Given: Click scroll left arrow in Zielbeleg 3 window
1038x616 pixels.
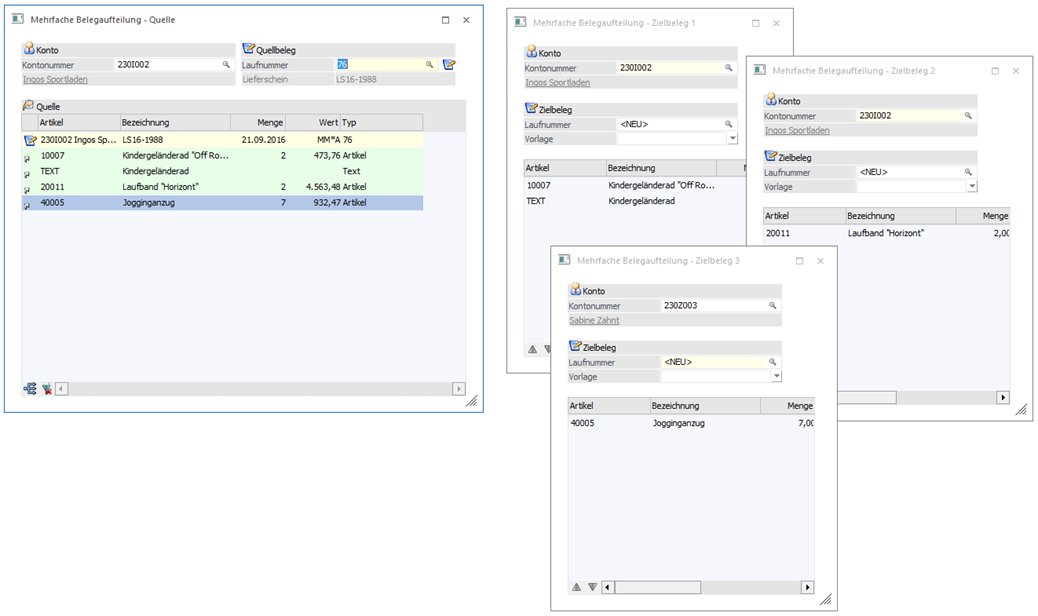Looking at the screenshot, I should (608, 587).
